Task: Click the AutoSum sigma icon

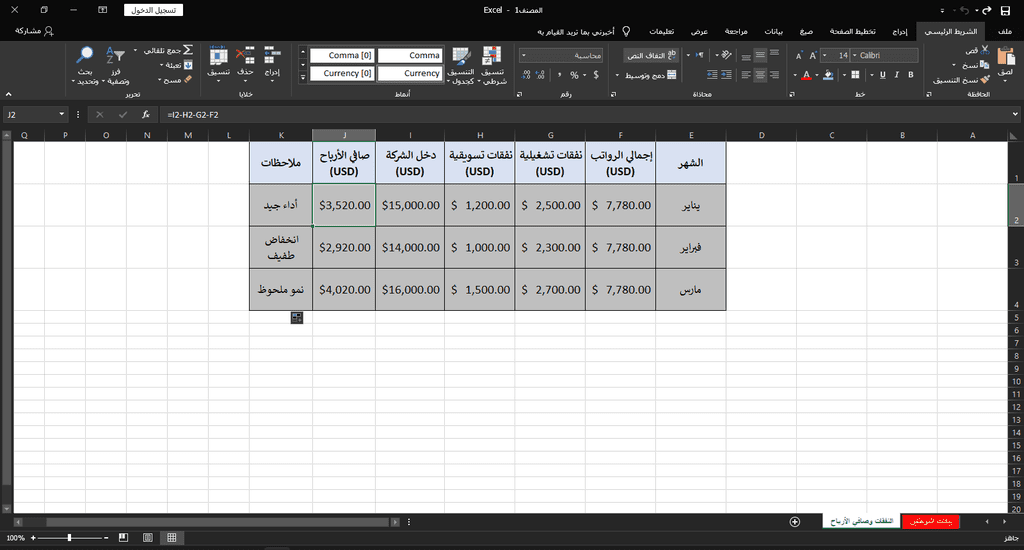Action: click(187, 50)
